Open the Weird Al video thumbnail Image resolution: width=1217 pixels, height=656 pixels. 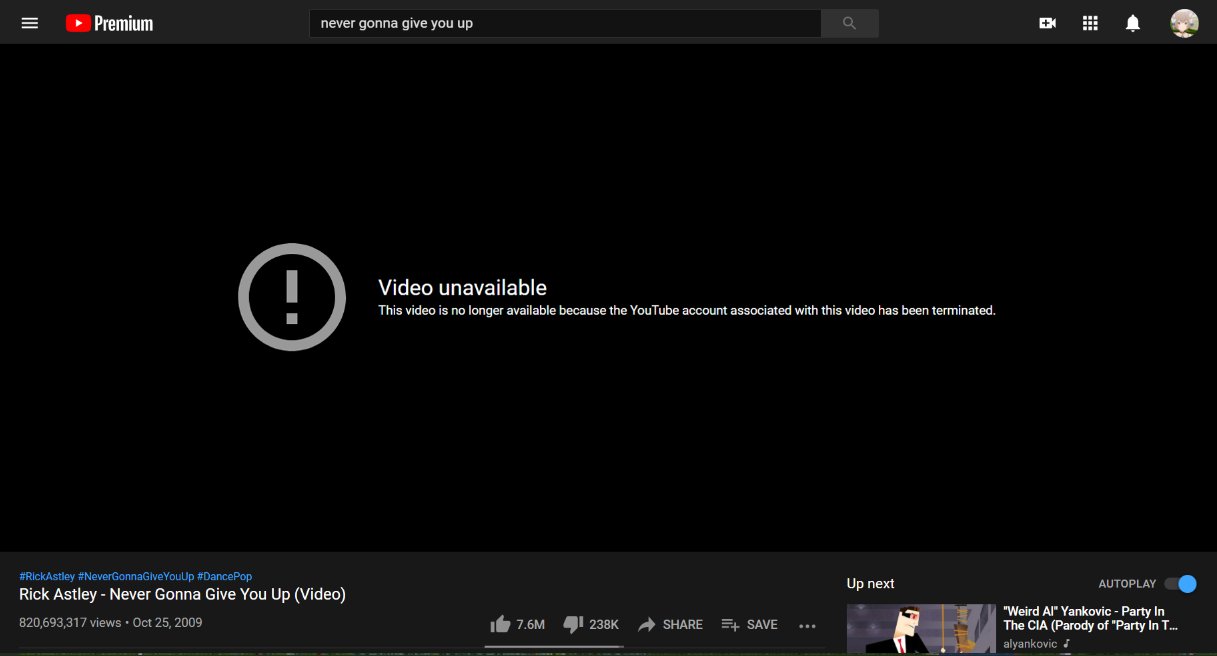coord(920,629)
